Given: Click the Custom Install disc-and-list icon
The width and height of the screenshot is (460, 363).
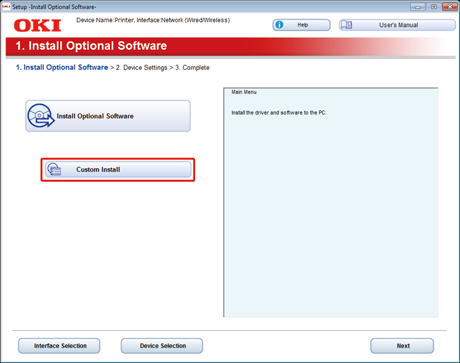Looking at the screenshot, I should pyautogui.click(x=54, y=169).
